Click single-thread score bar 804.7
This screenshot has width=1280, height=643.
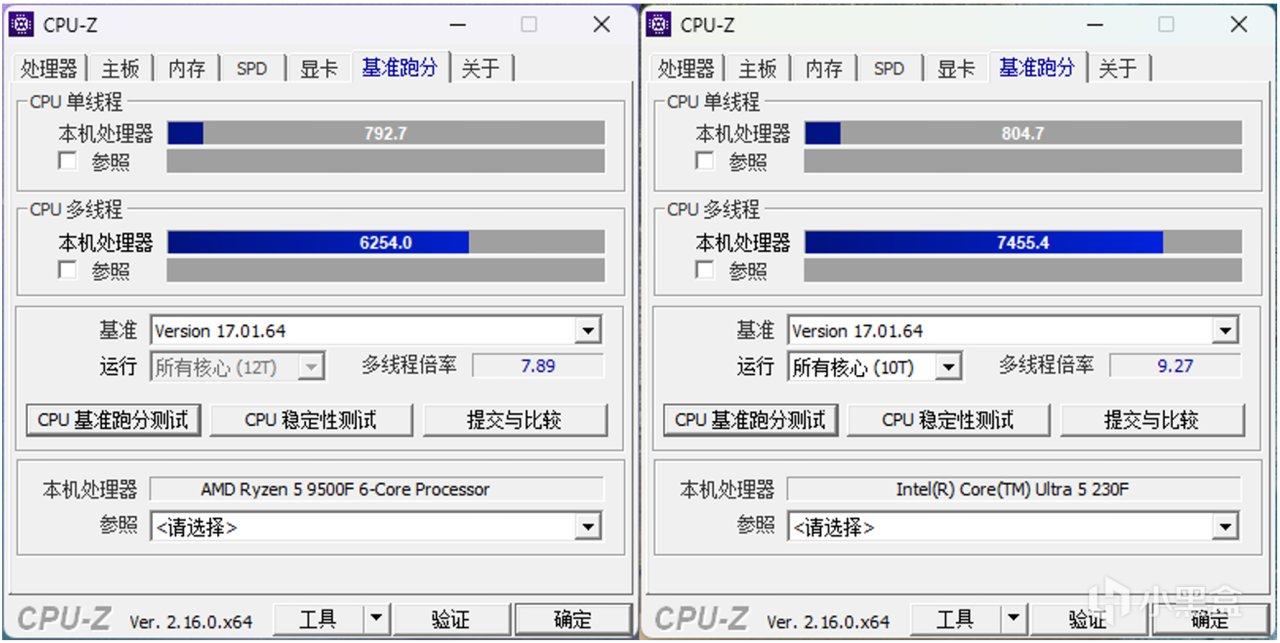pos(1023,133)
